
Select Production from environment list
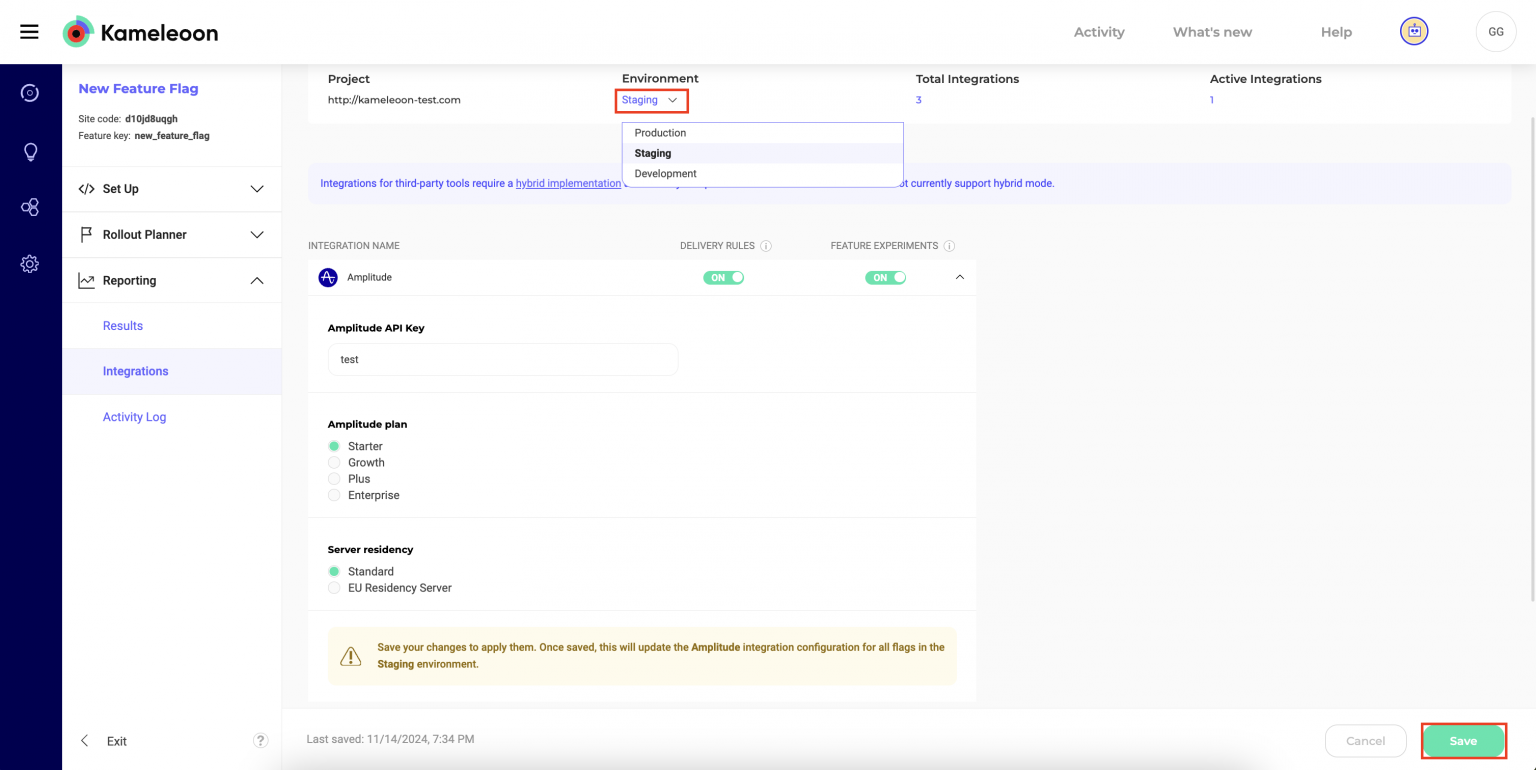click(661, 133)
